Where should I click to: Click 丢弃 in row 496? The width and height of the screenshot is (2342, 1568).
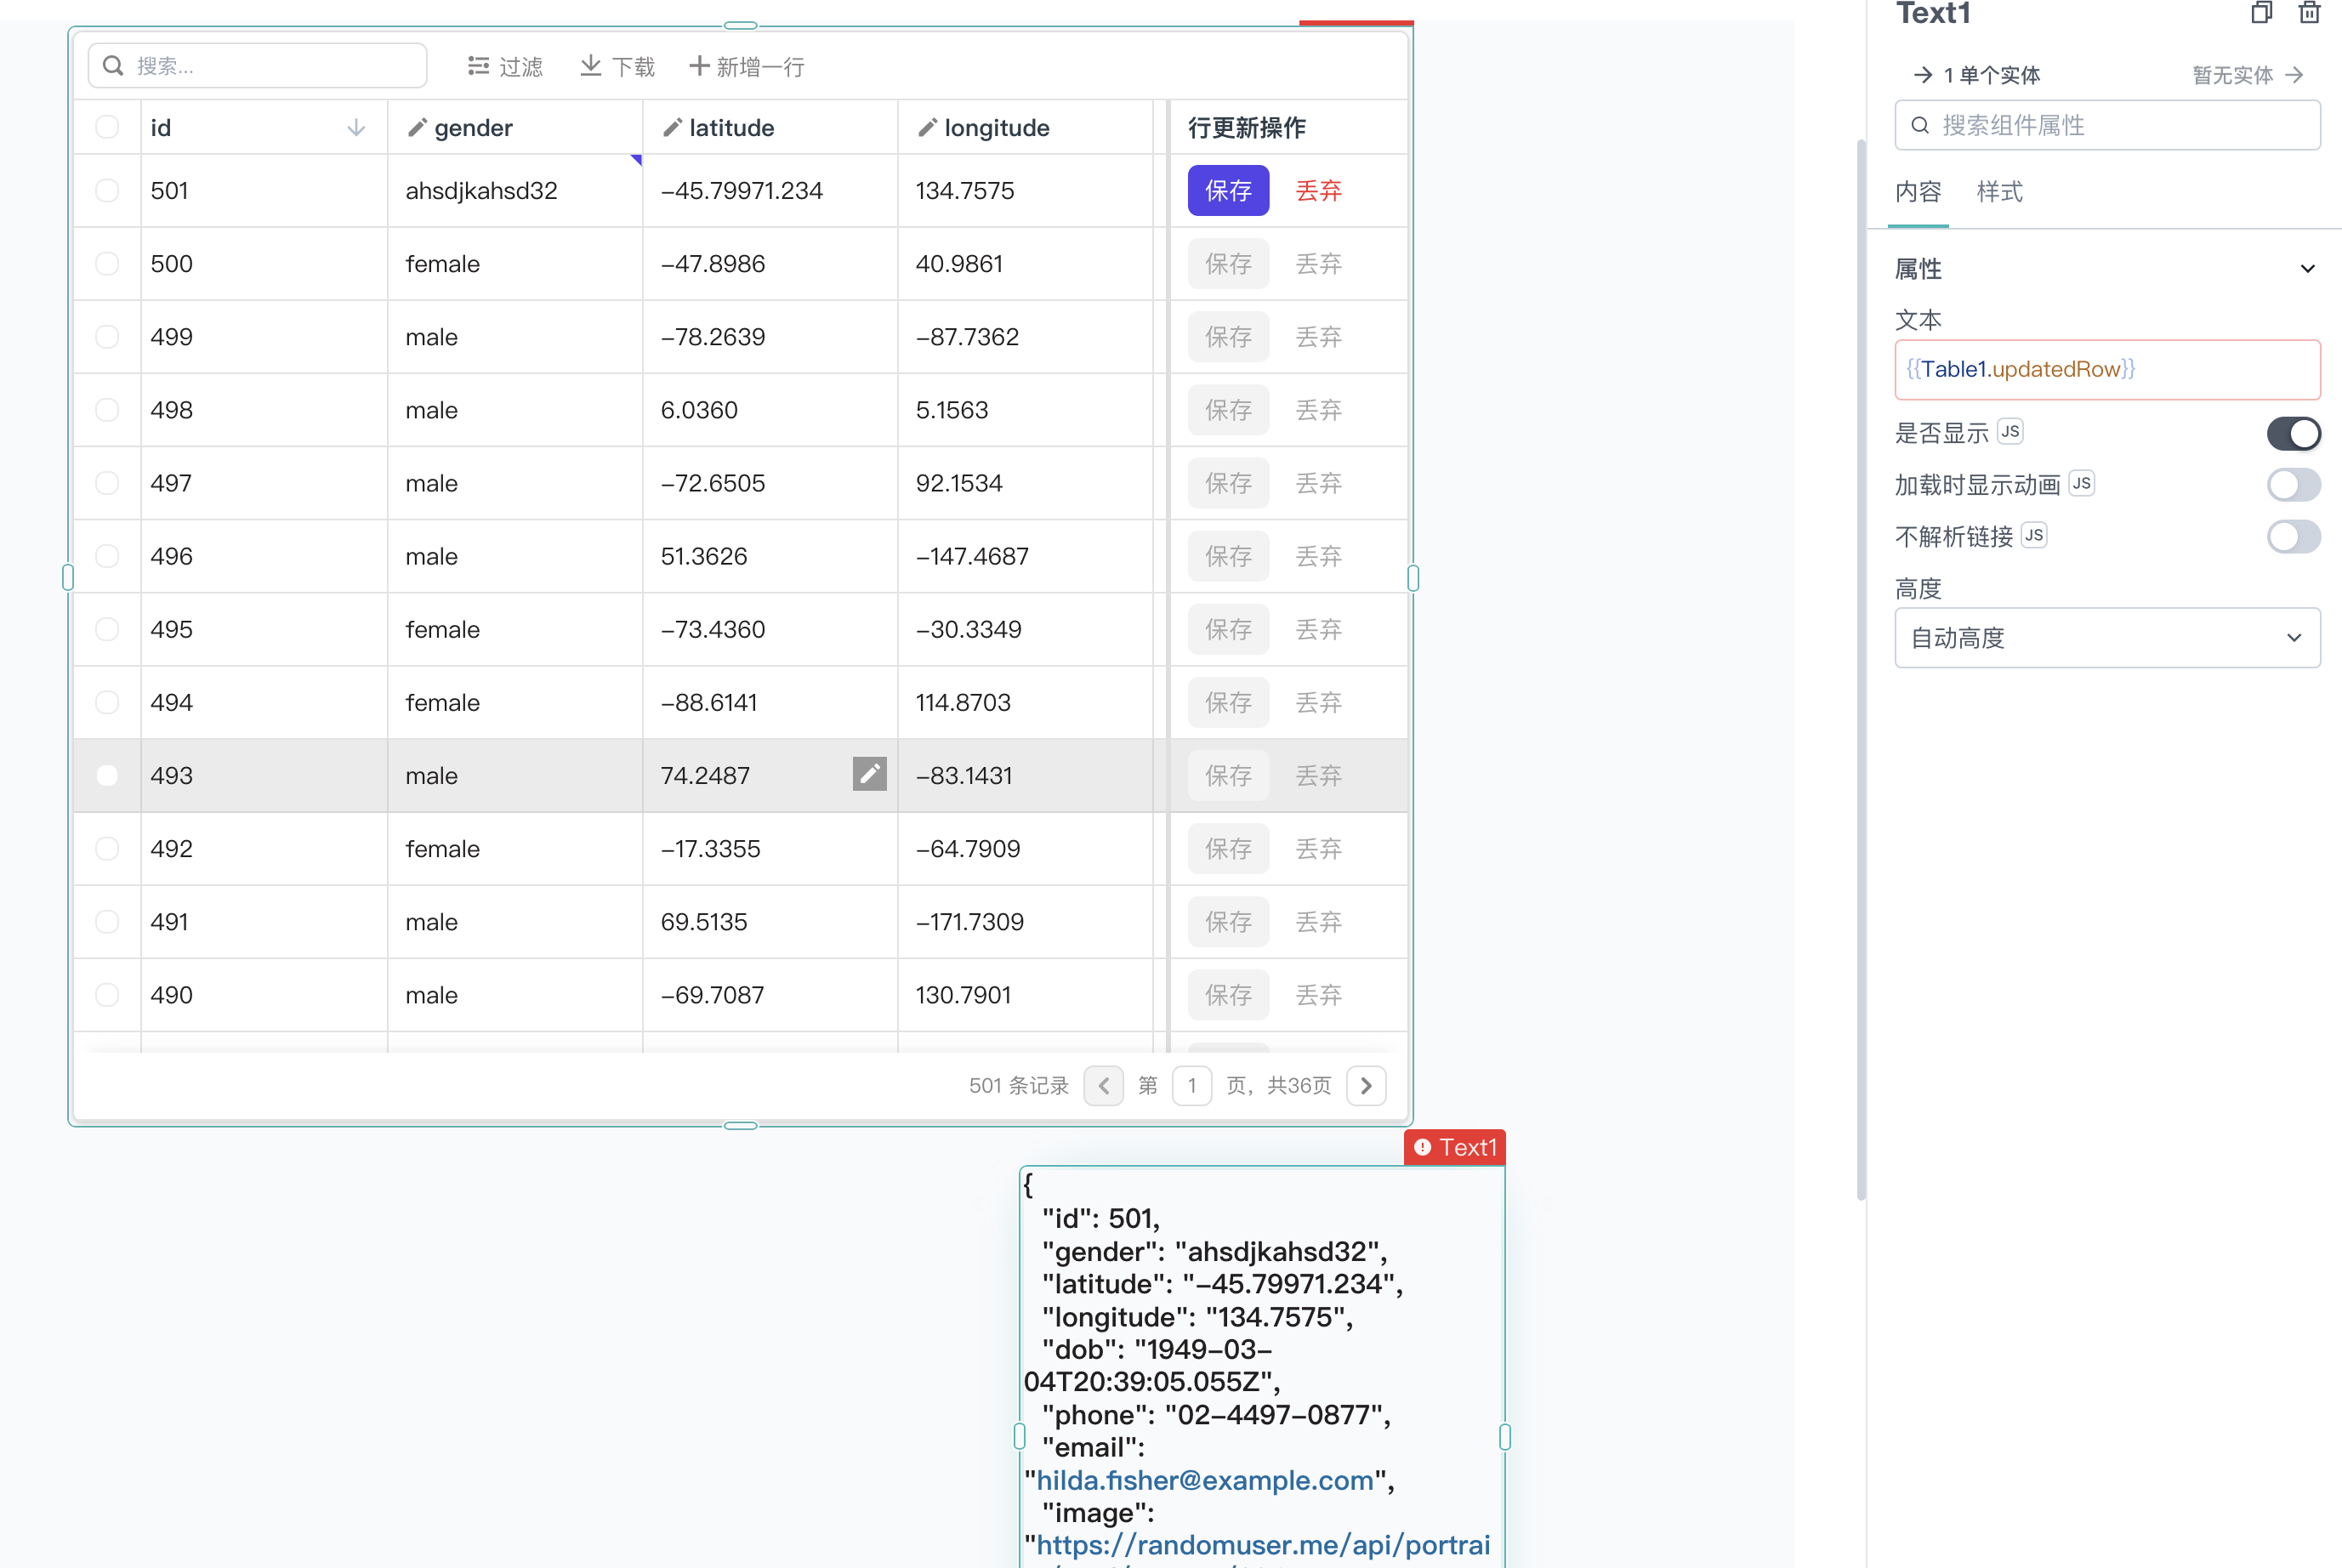tap(1318, 556)
